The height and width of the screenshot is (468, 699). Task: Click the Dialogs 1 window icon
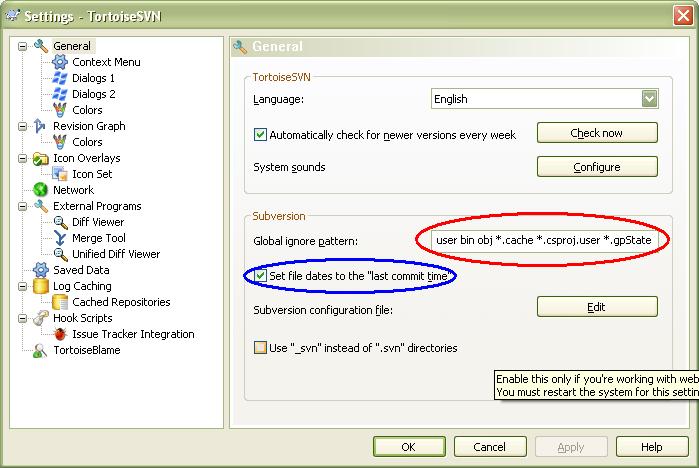60,78
